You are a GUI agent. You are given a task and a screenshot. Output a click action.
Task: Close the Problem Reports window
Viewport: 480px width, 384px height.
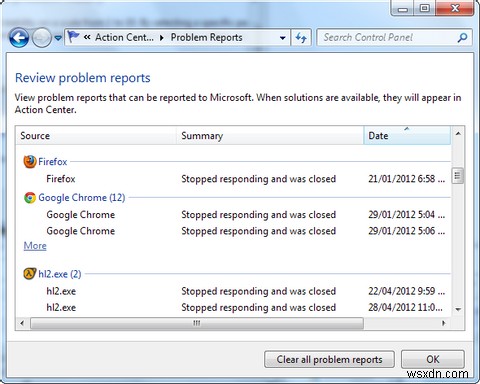point(455,8)
